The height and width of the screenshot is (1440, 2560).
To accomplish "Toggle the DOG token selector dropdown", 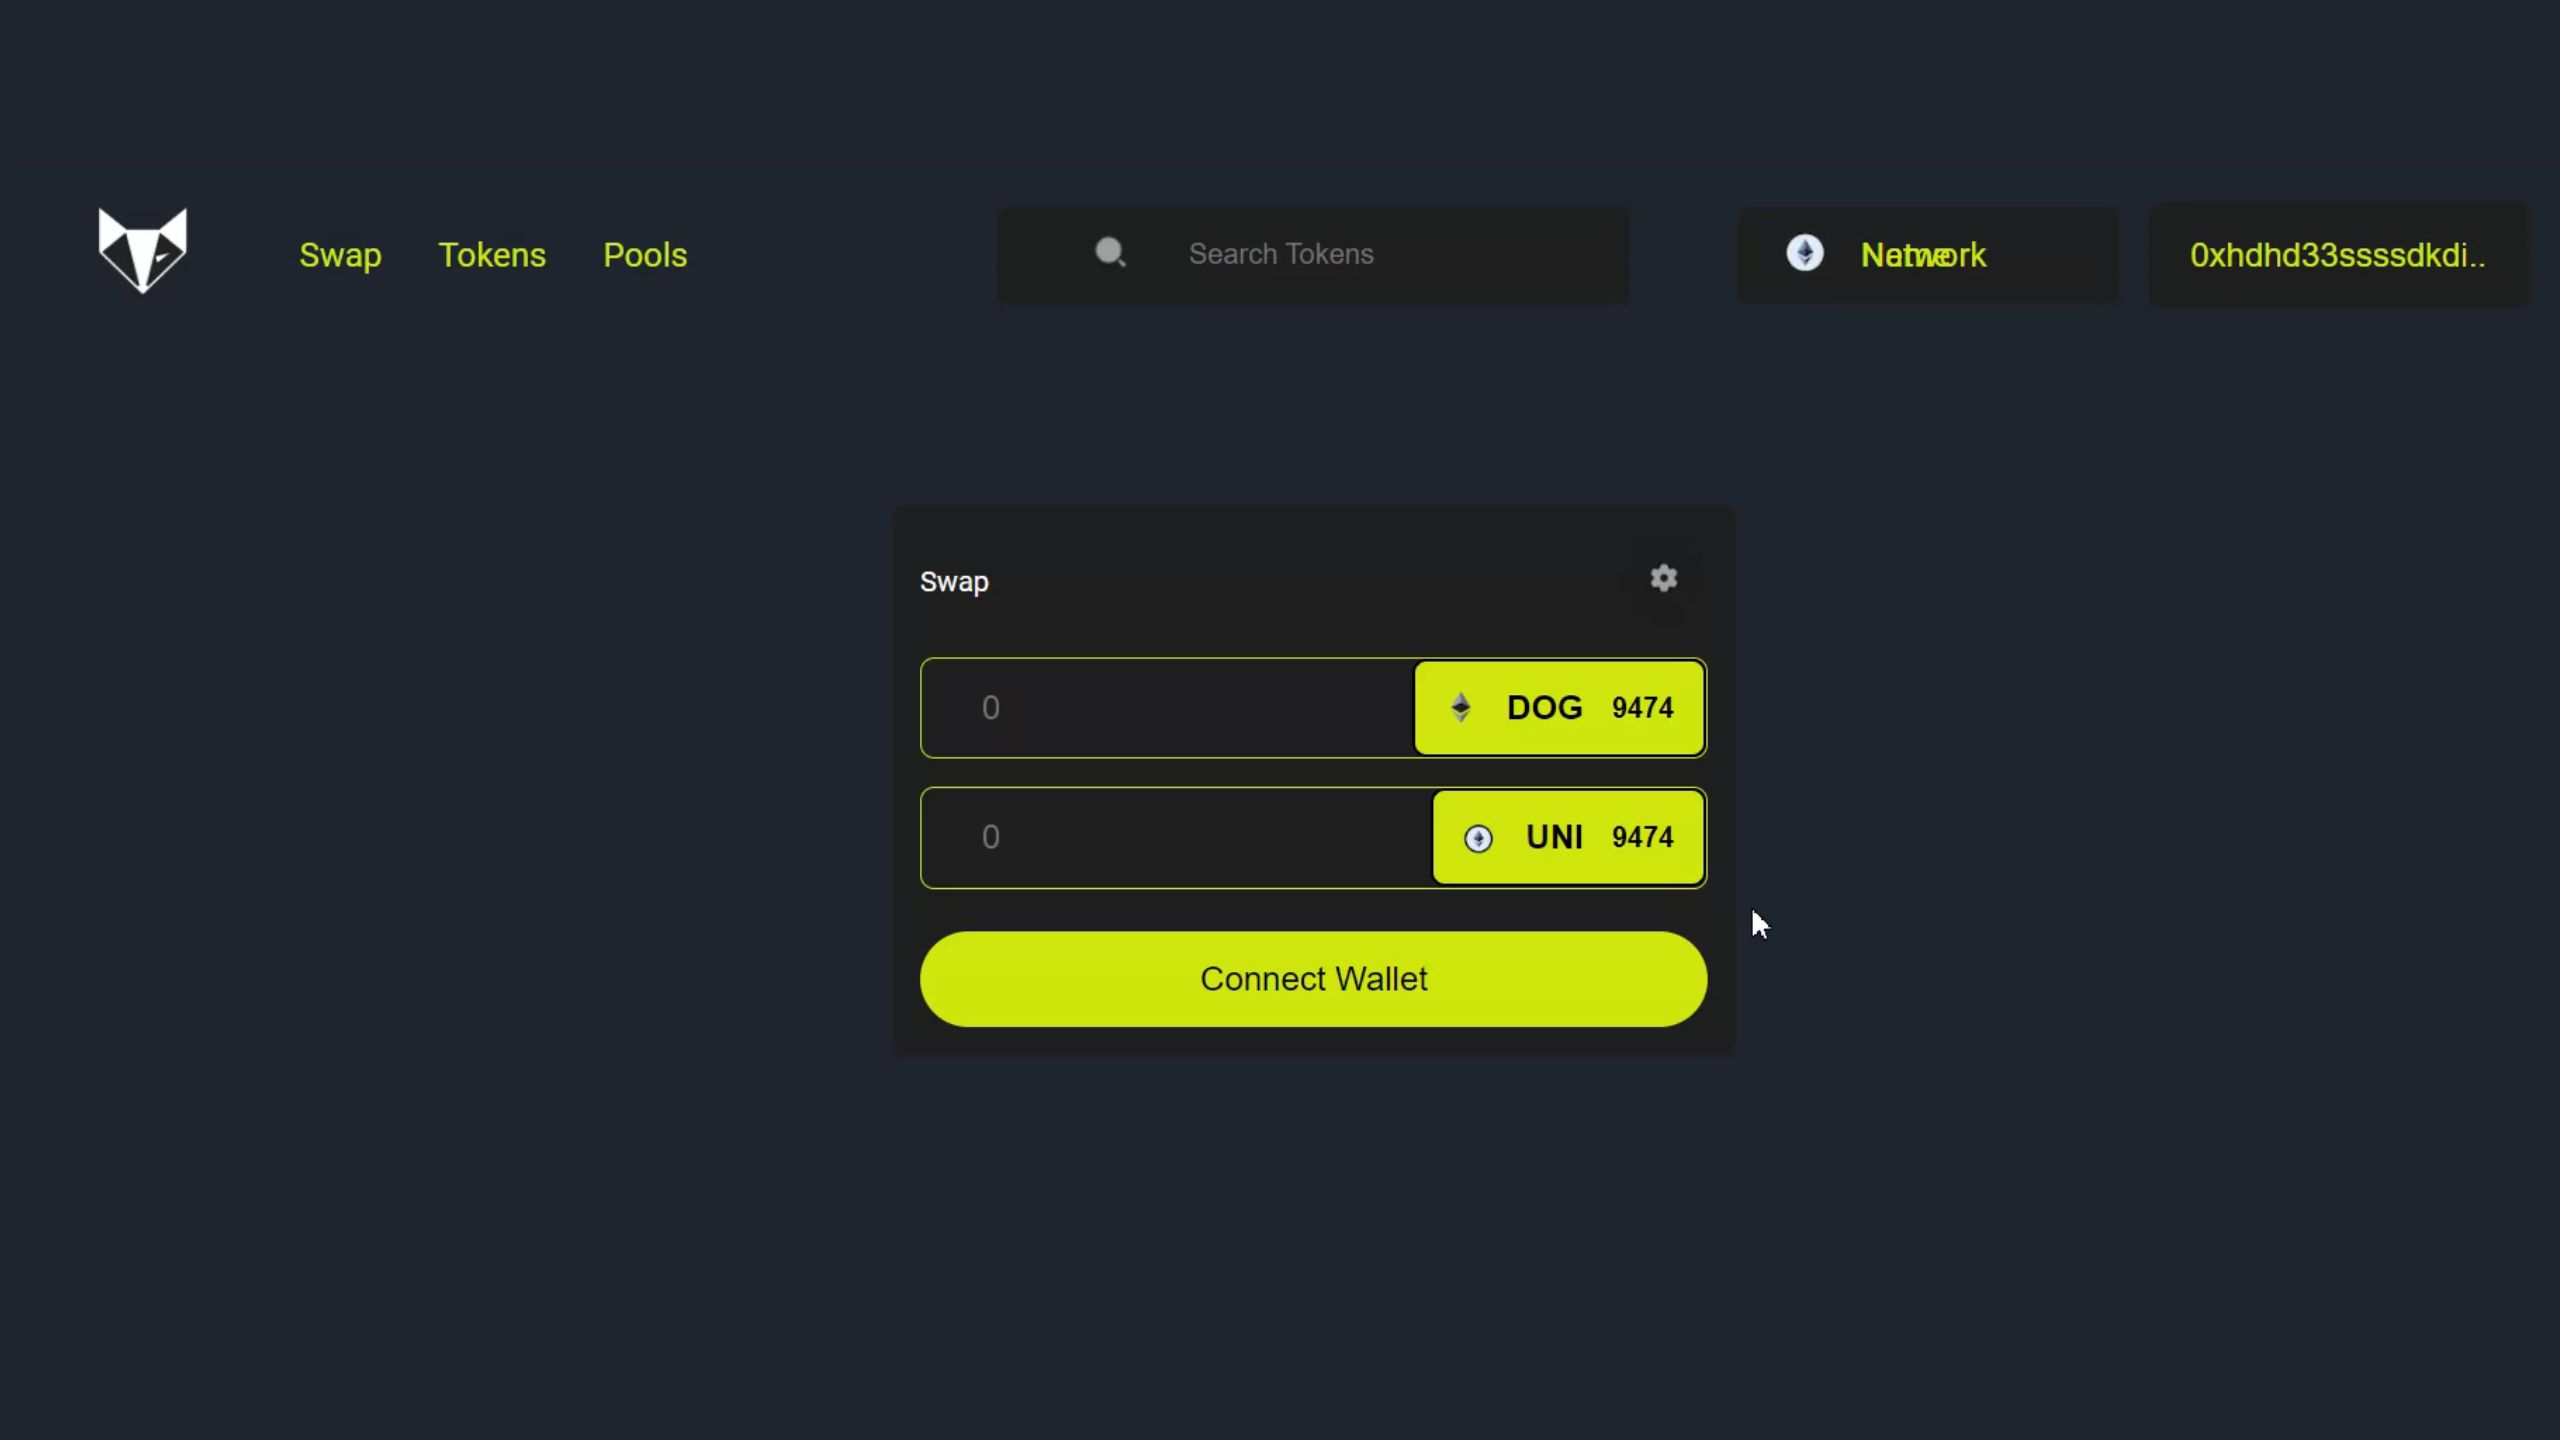I will click(1558, 707).
